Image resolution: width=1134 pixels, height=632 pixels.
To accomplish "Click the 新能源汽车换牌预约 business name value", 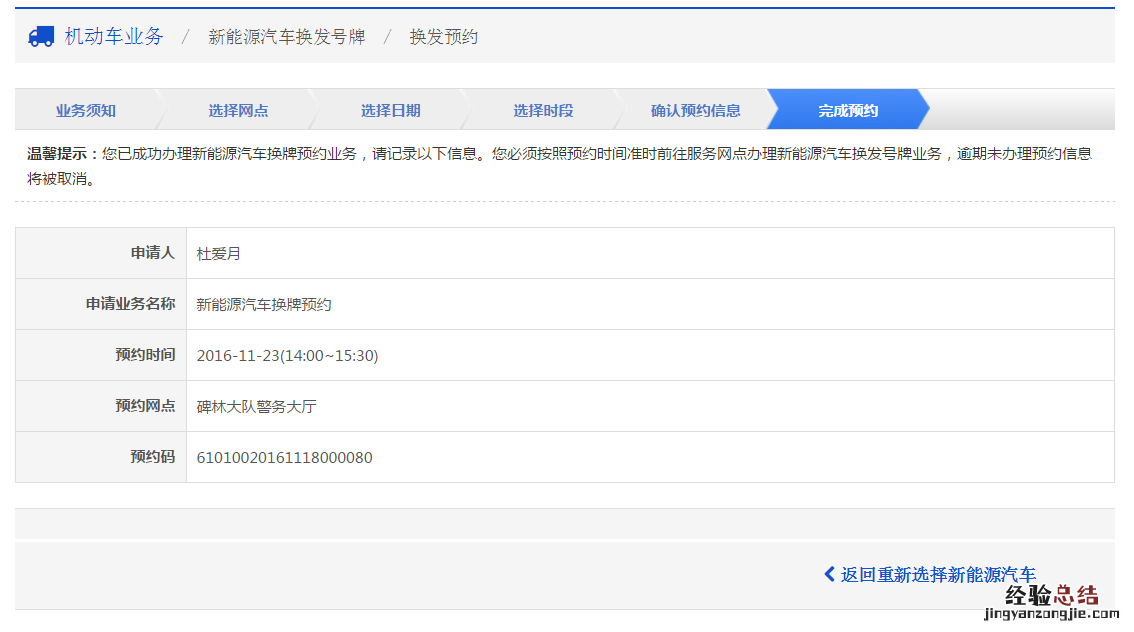I will point(264,305).
